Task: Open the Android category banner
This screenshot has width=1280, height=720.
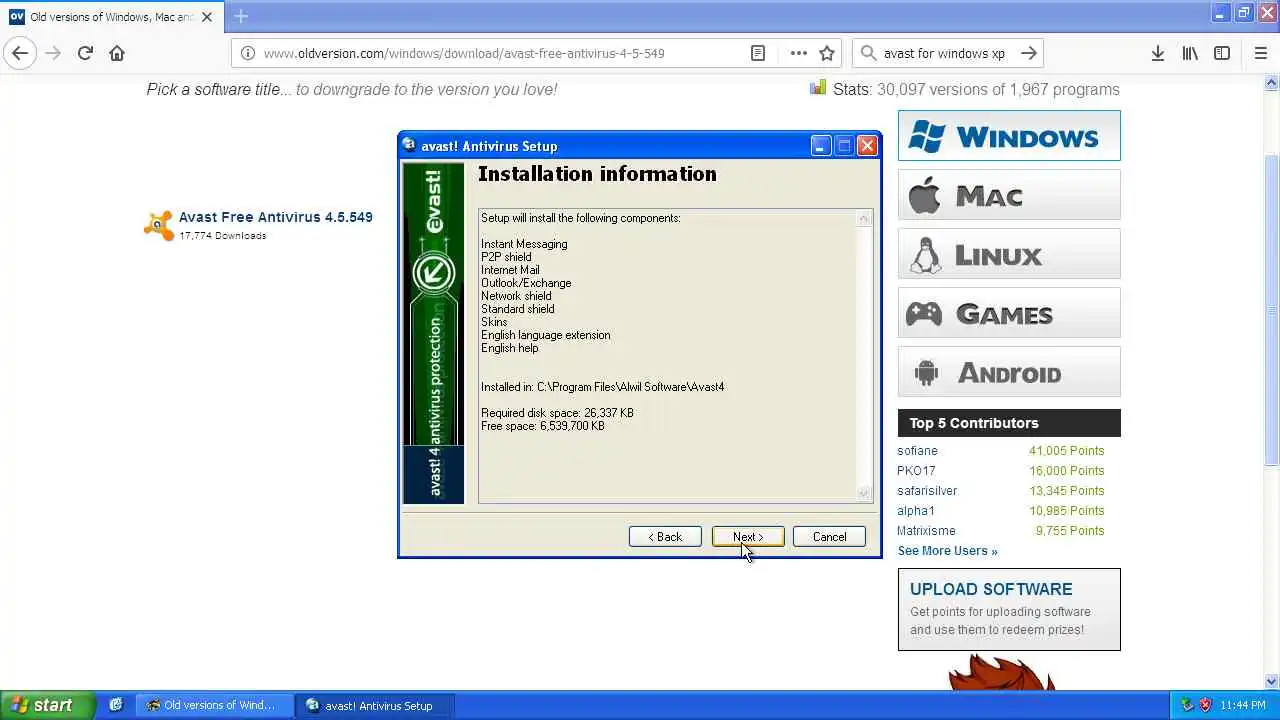Action: click(1009, 372)
